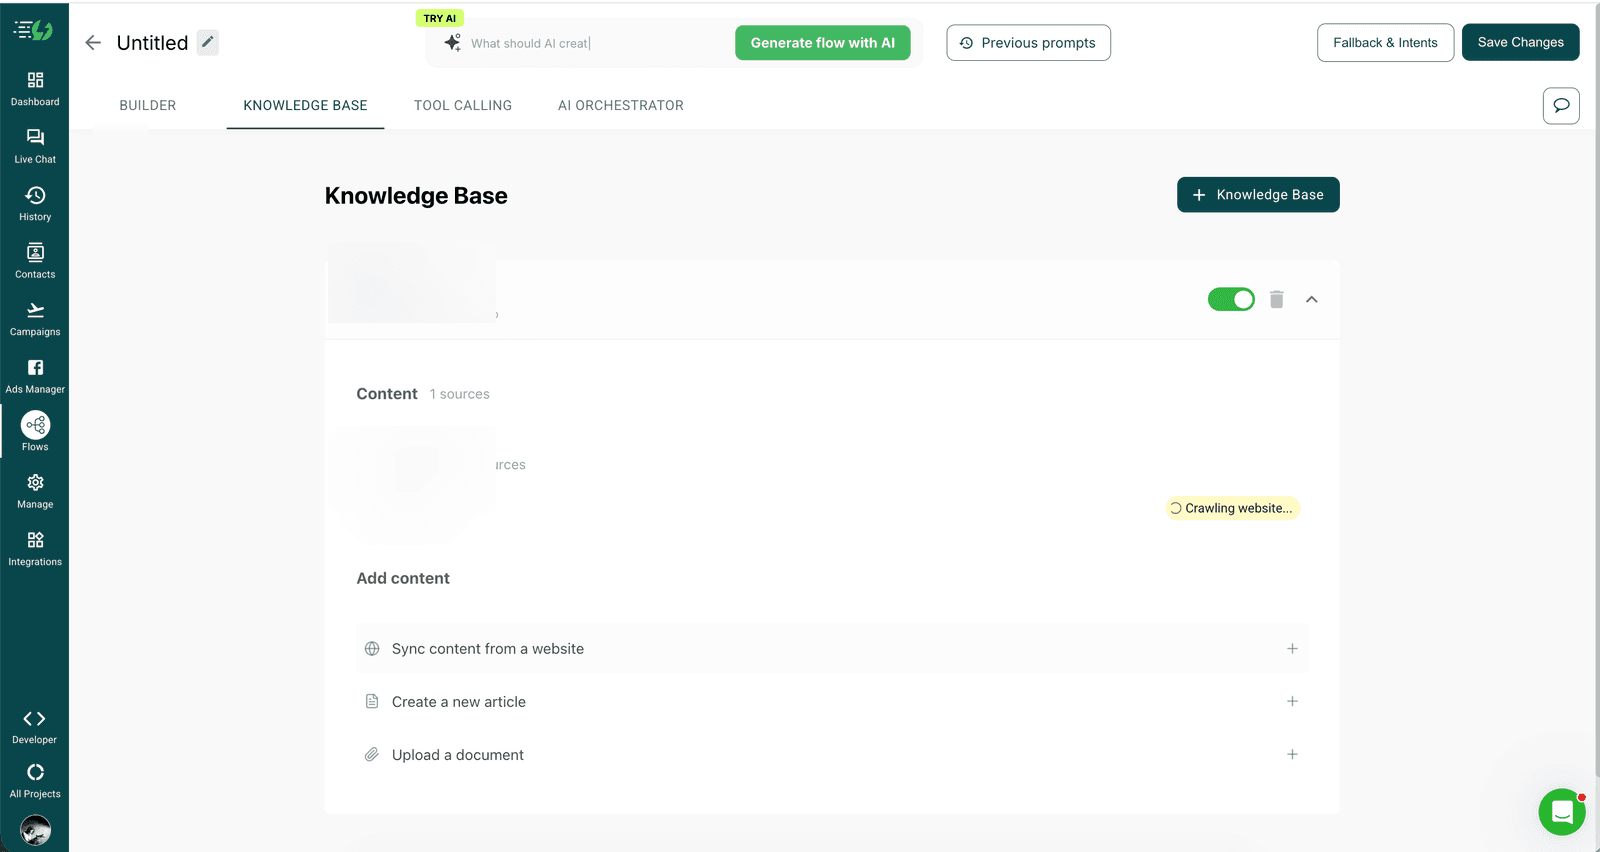
Task: Edit the Untitled flow name pencil icon
Action: 207,42
